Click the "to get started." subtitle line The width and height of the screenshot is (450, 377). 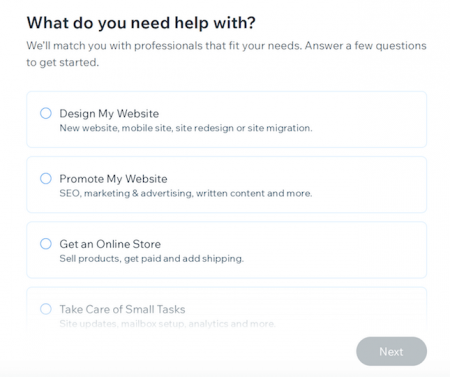(x=63, y=62)
